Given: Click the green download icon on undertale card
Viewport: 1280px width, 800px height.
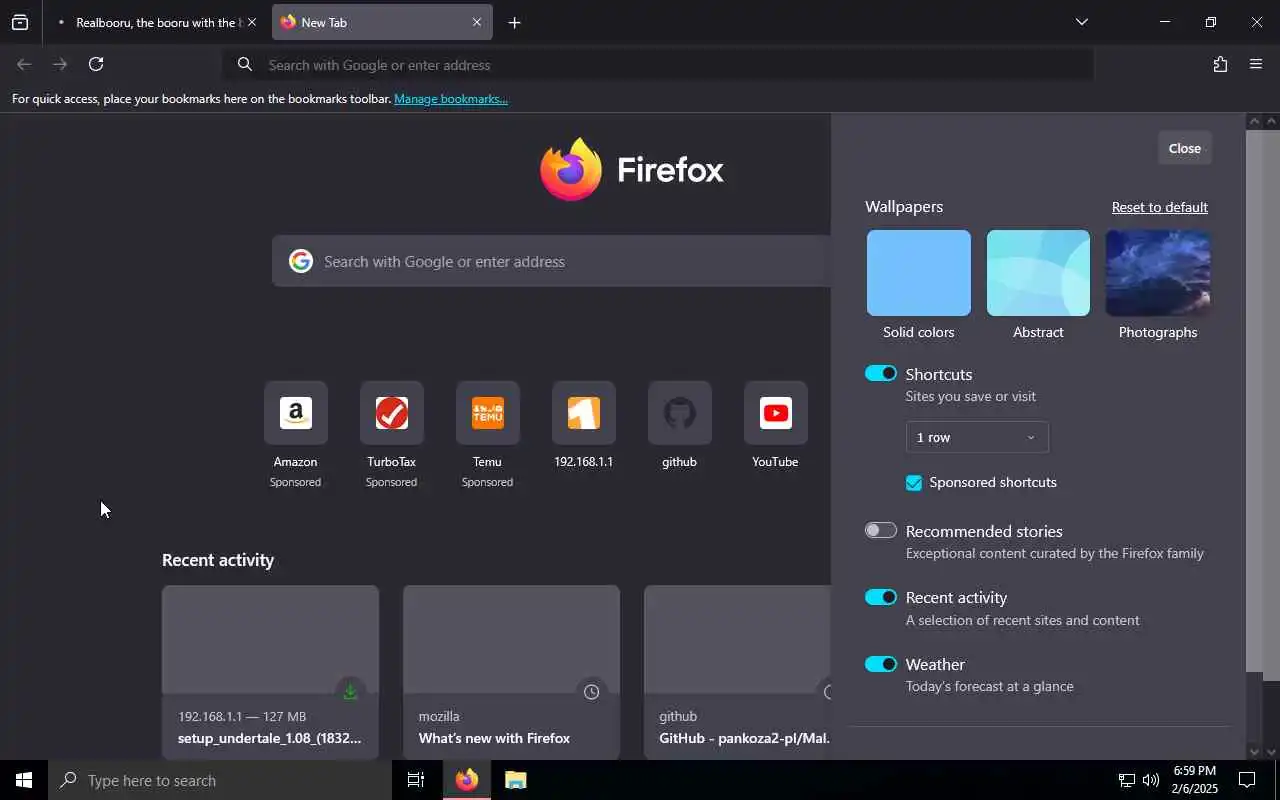Looking at the screenshot, I should tap(350, 692).
